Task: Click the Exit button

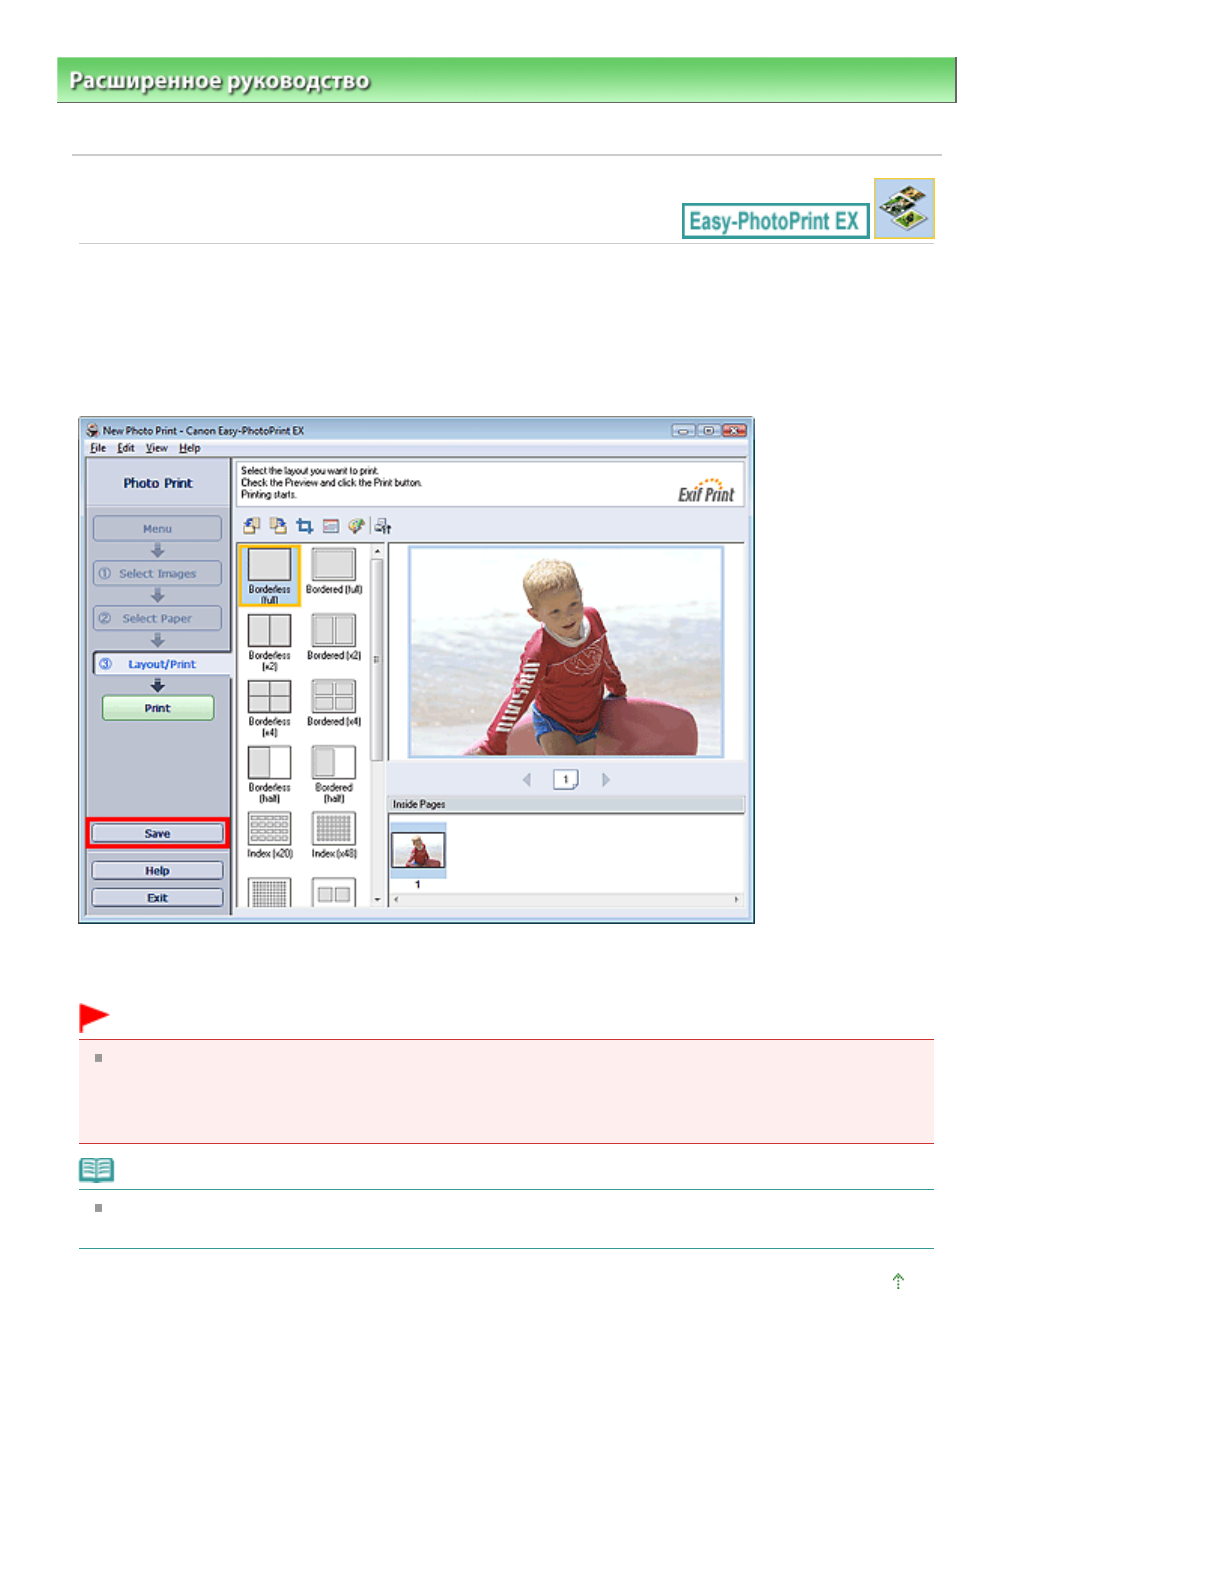Action: pos(157,898)
